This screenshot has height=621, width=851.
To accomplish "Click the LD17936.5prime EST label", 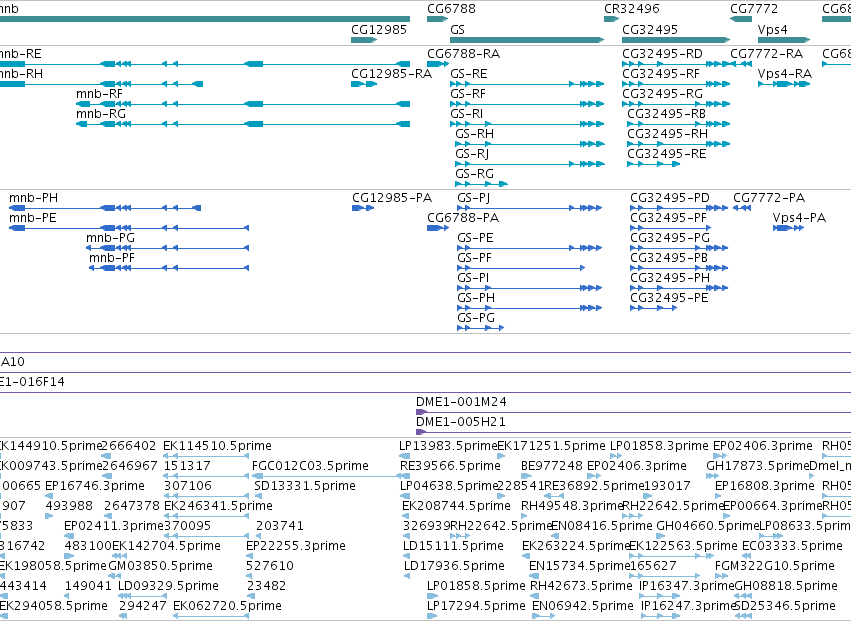I will pyautogui.click(x=454, y=566).
